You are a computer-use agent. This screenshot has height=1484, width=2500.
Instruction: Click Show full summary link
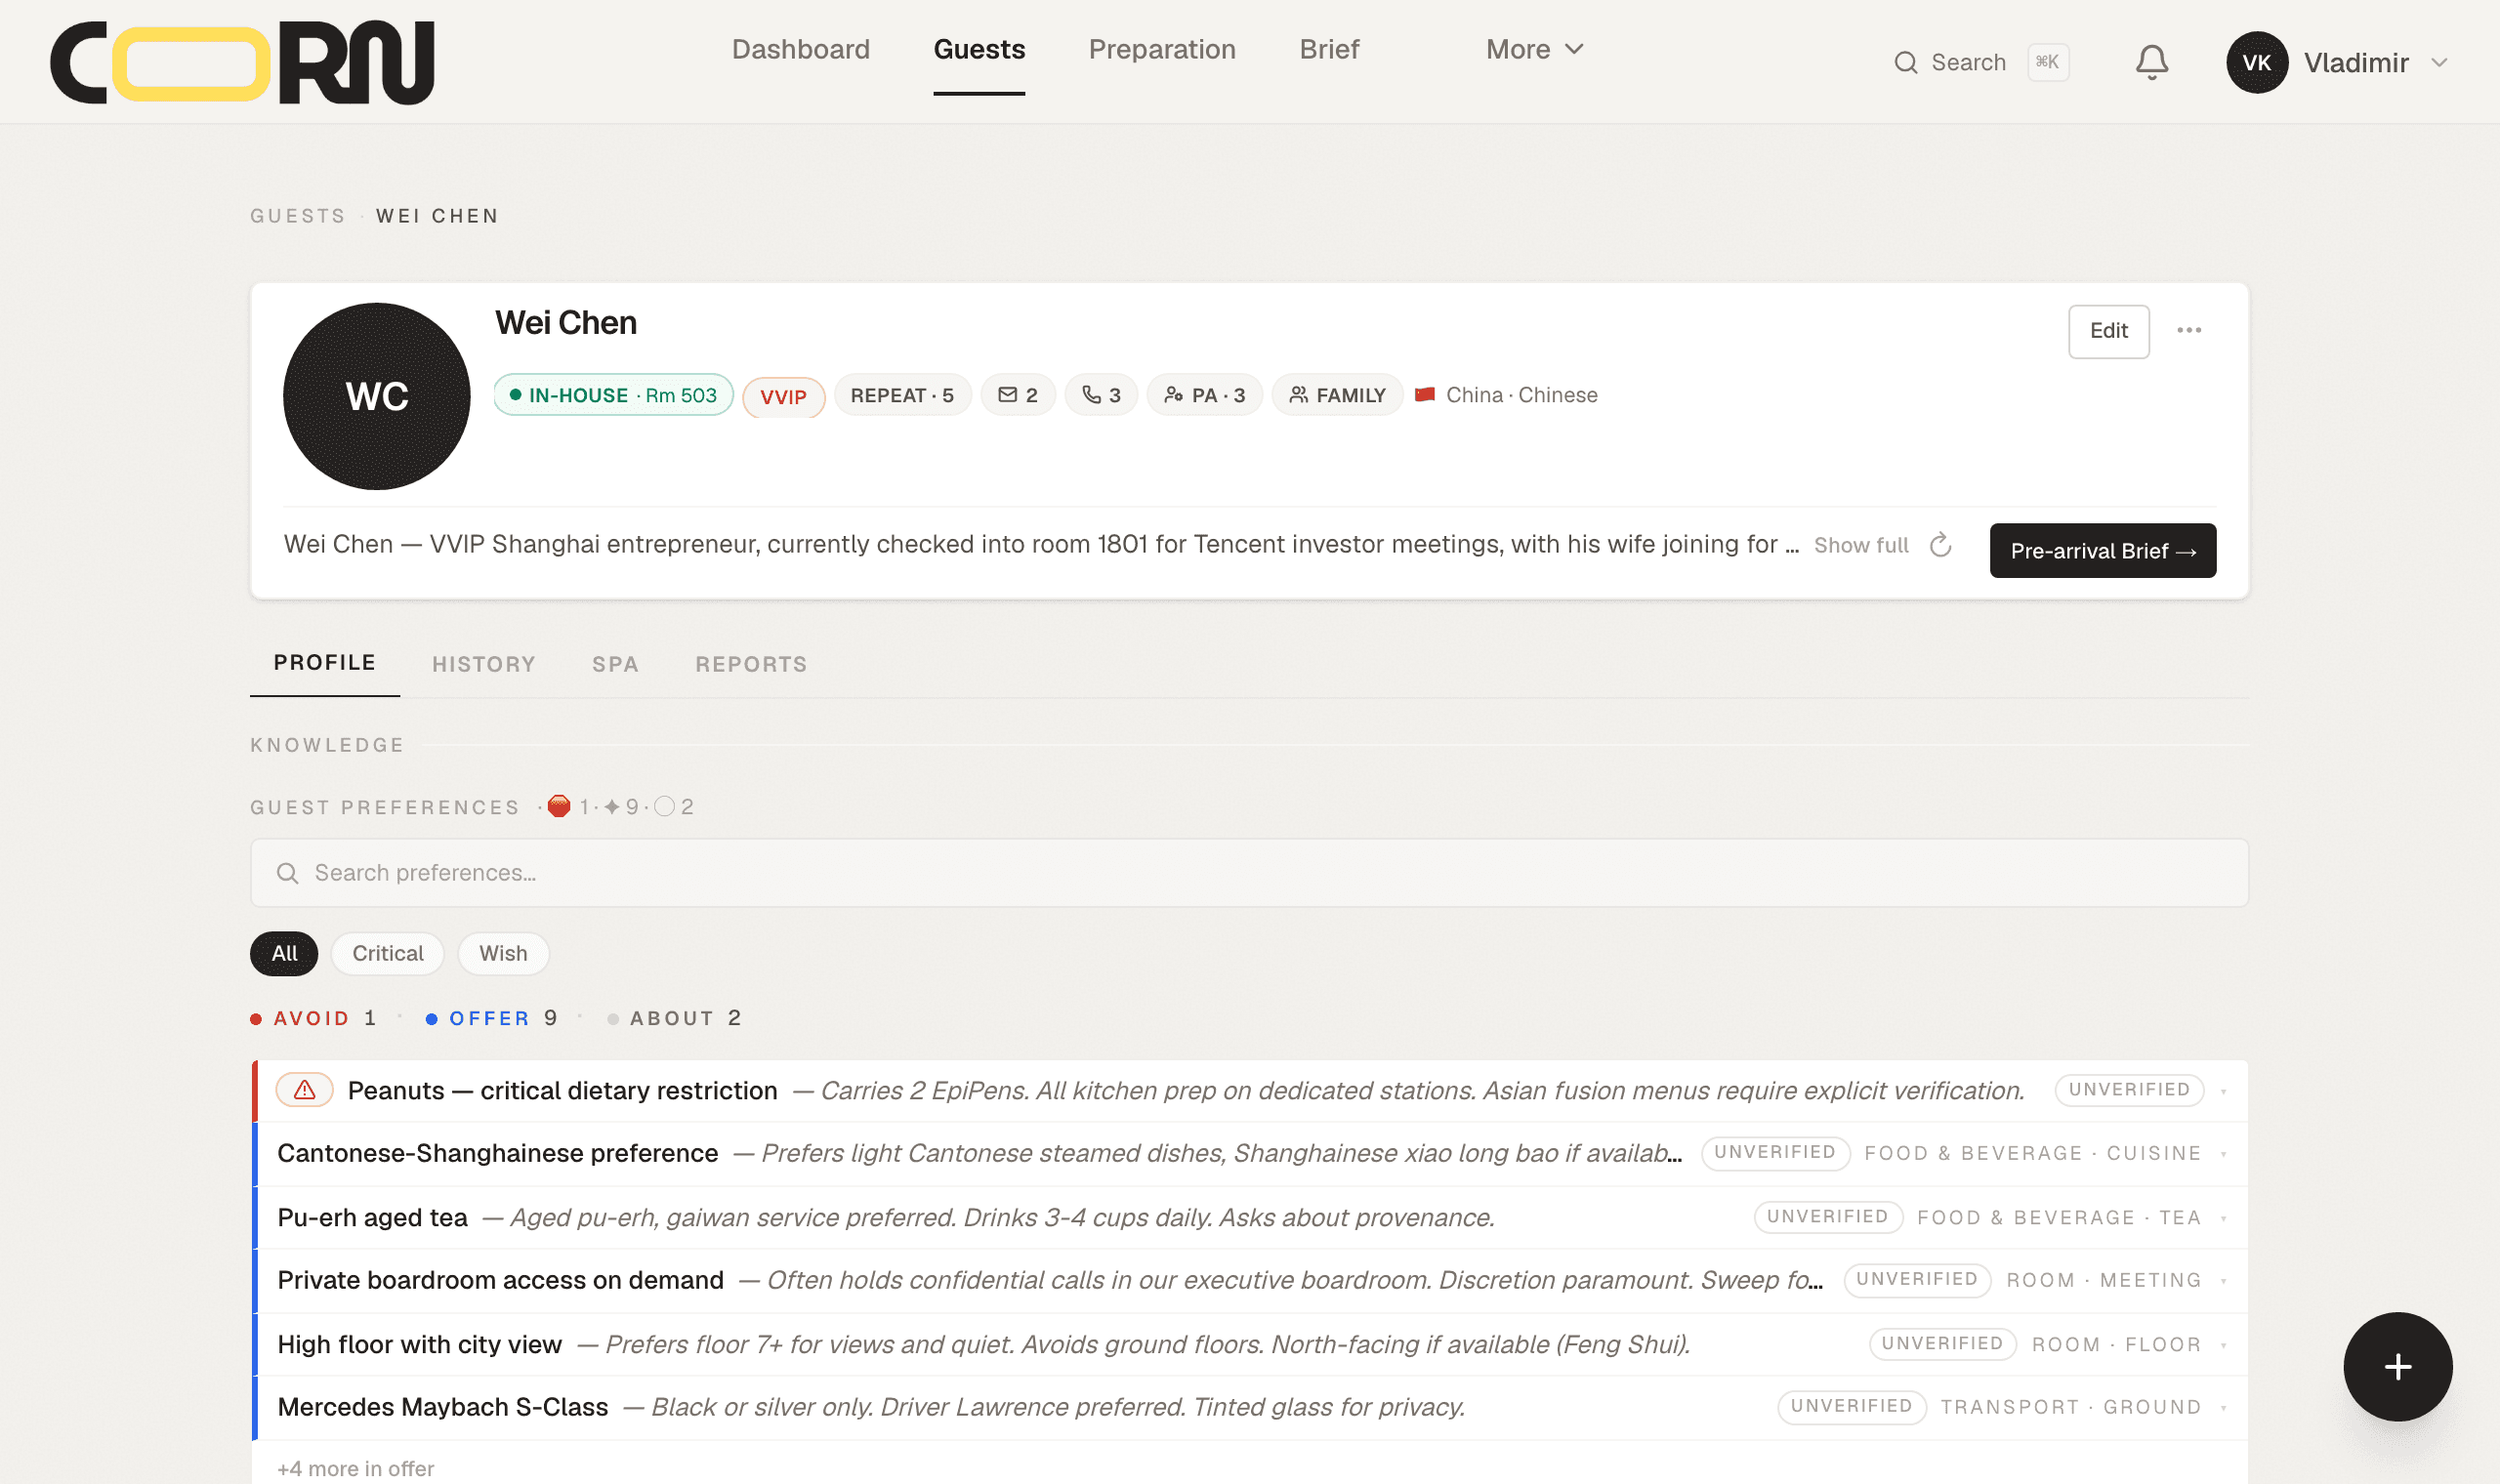click(1861, 545)
